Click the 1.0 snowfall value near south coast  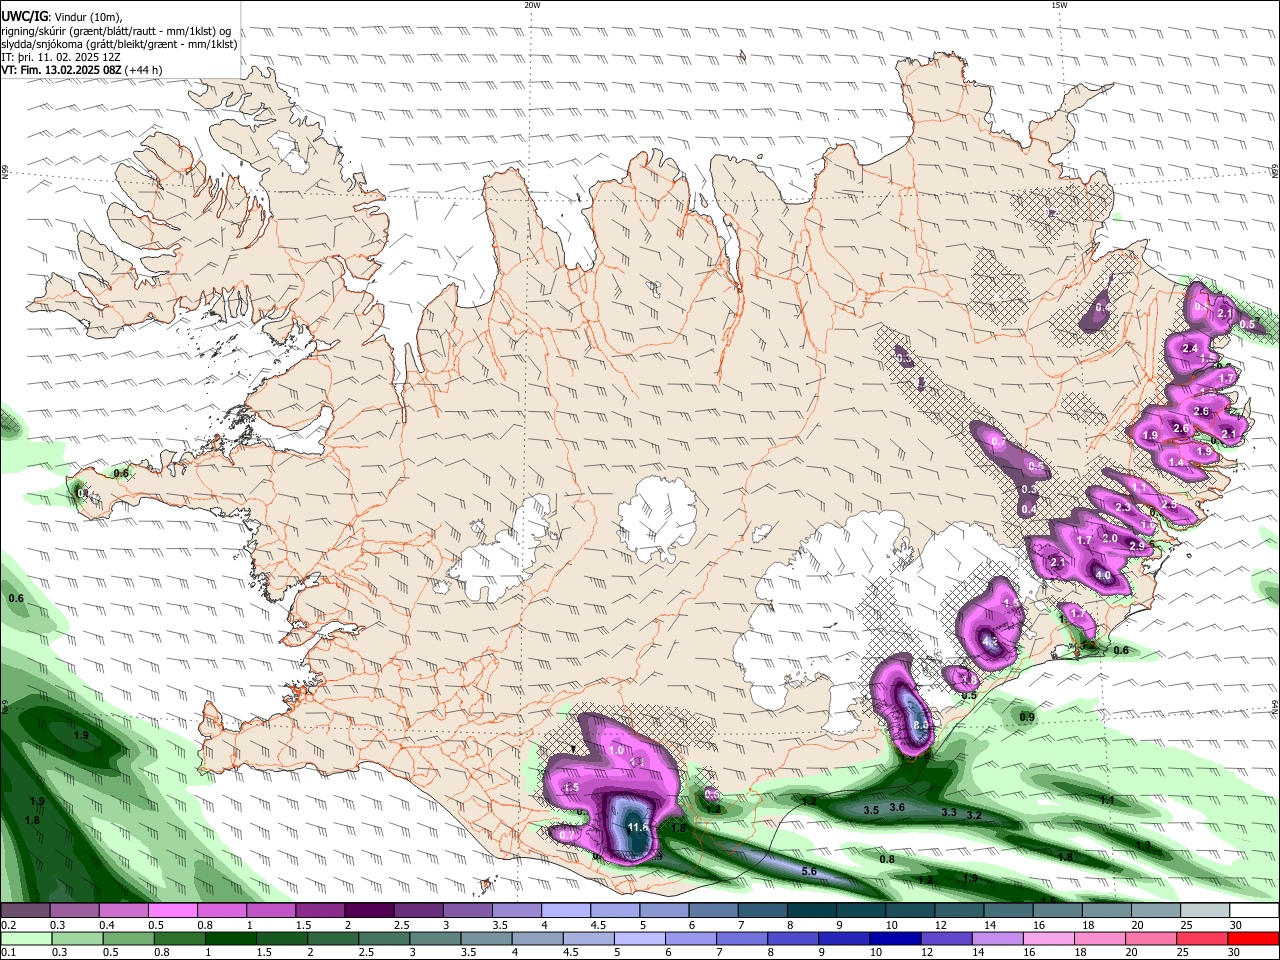point(616,751)
